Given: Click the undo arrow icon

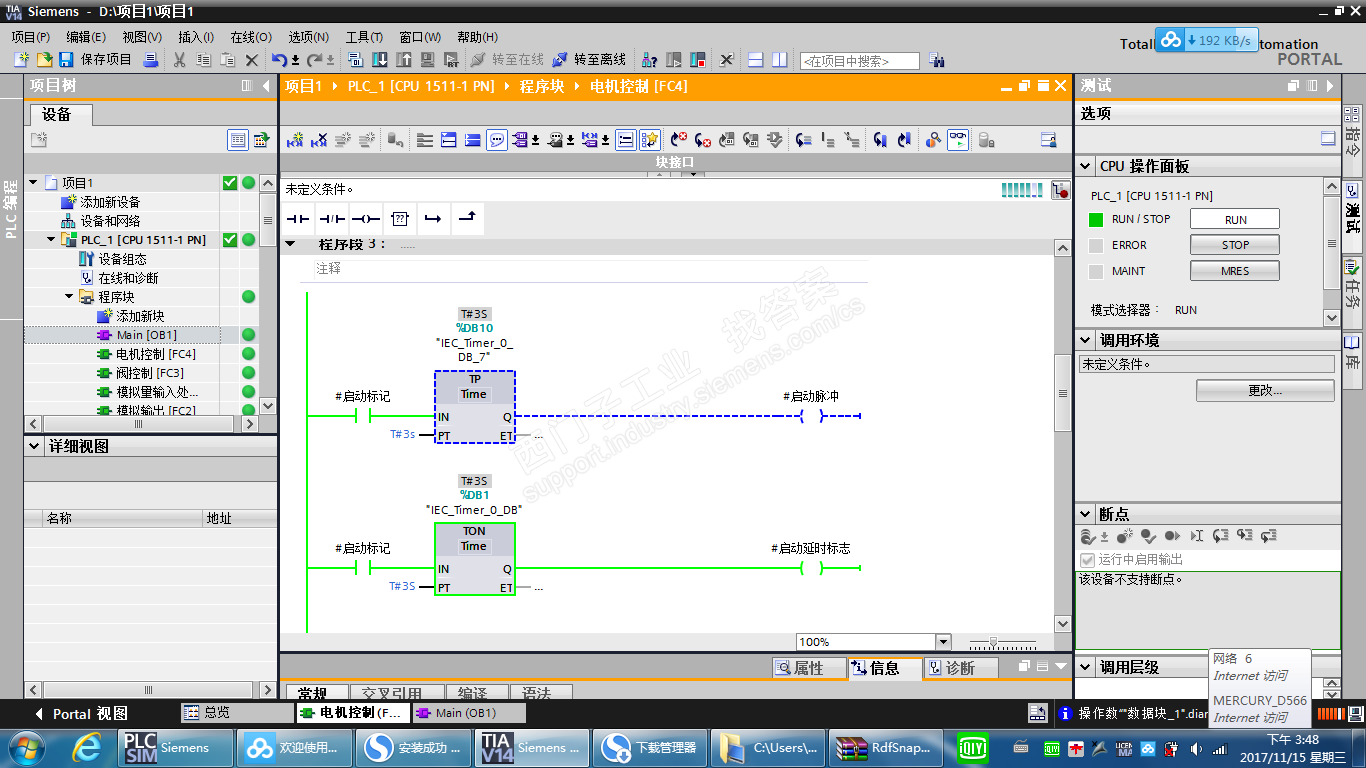Looking at the screenshot, I should click(x=279, y=60).
